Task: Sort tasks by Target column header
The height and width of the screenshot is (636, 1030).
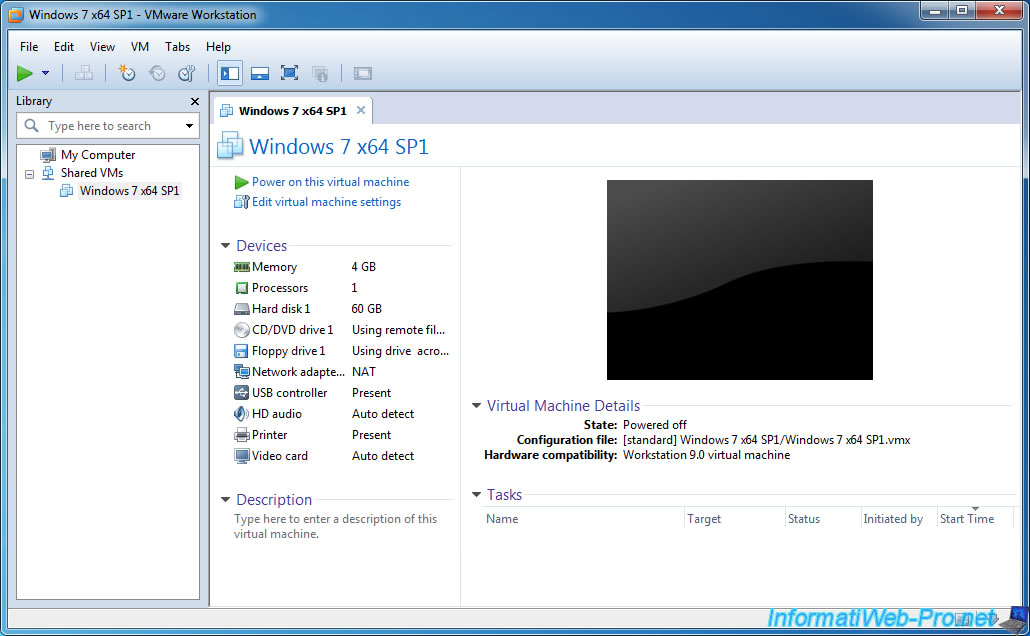Action: coord(734,519)
